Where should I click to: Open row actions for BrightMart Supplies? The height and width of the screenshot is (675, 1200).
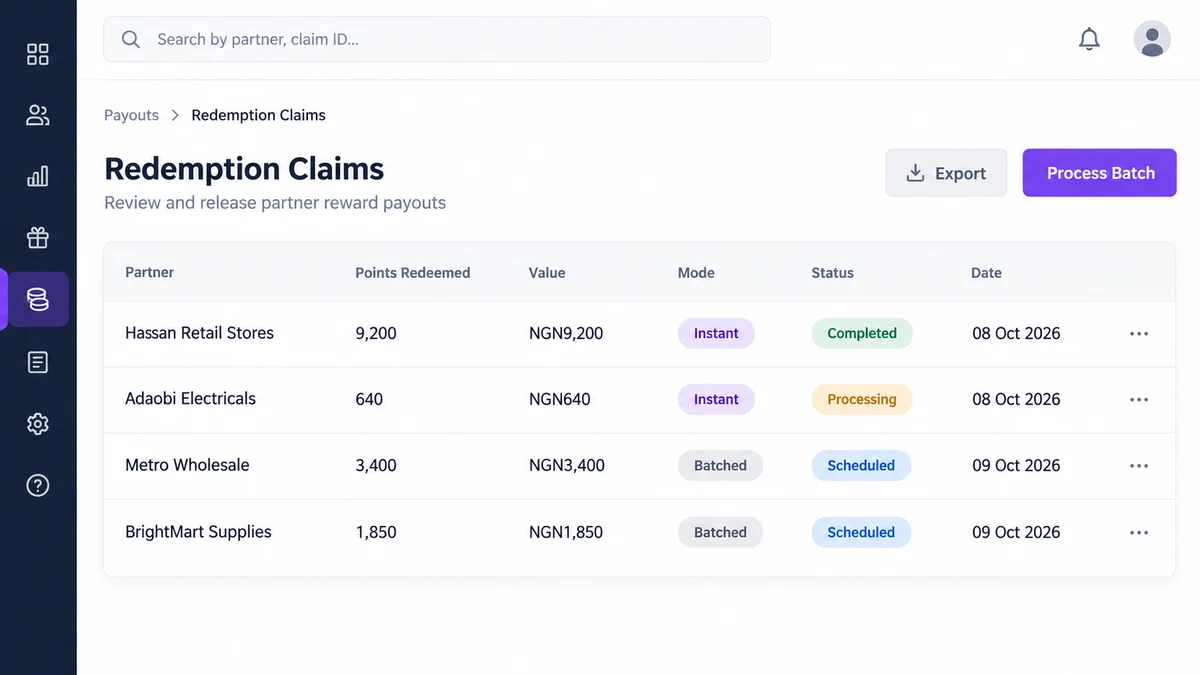coord(1139,533)
